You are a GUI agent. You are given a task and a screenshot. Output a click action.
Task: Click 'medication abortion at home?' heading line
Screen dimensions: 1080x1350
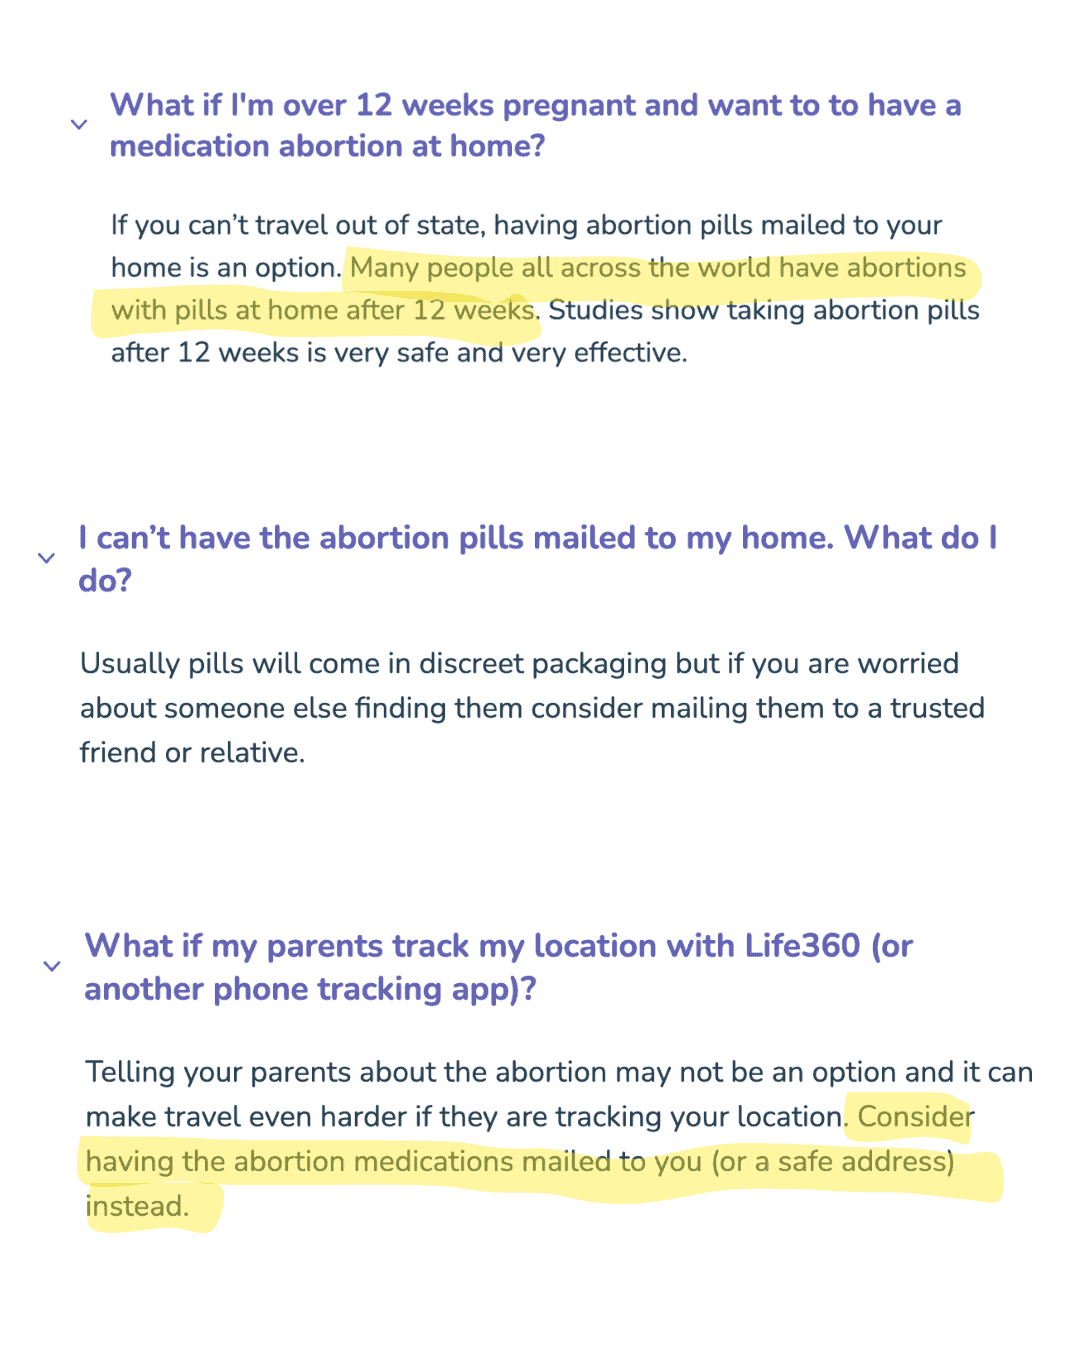coord(327,147)
